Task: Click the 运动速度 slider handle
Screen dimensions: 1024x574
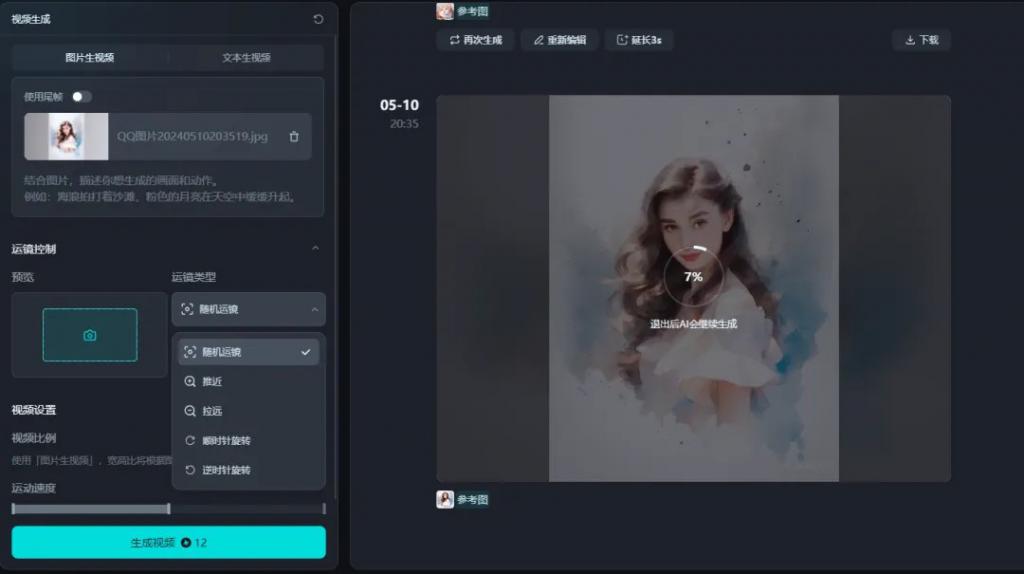Action: 168,509
